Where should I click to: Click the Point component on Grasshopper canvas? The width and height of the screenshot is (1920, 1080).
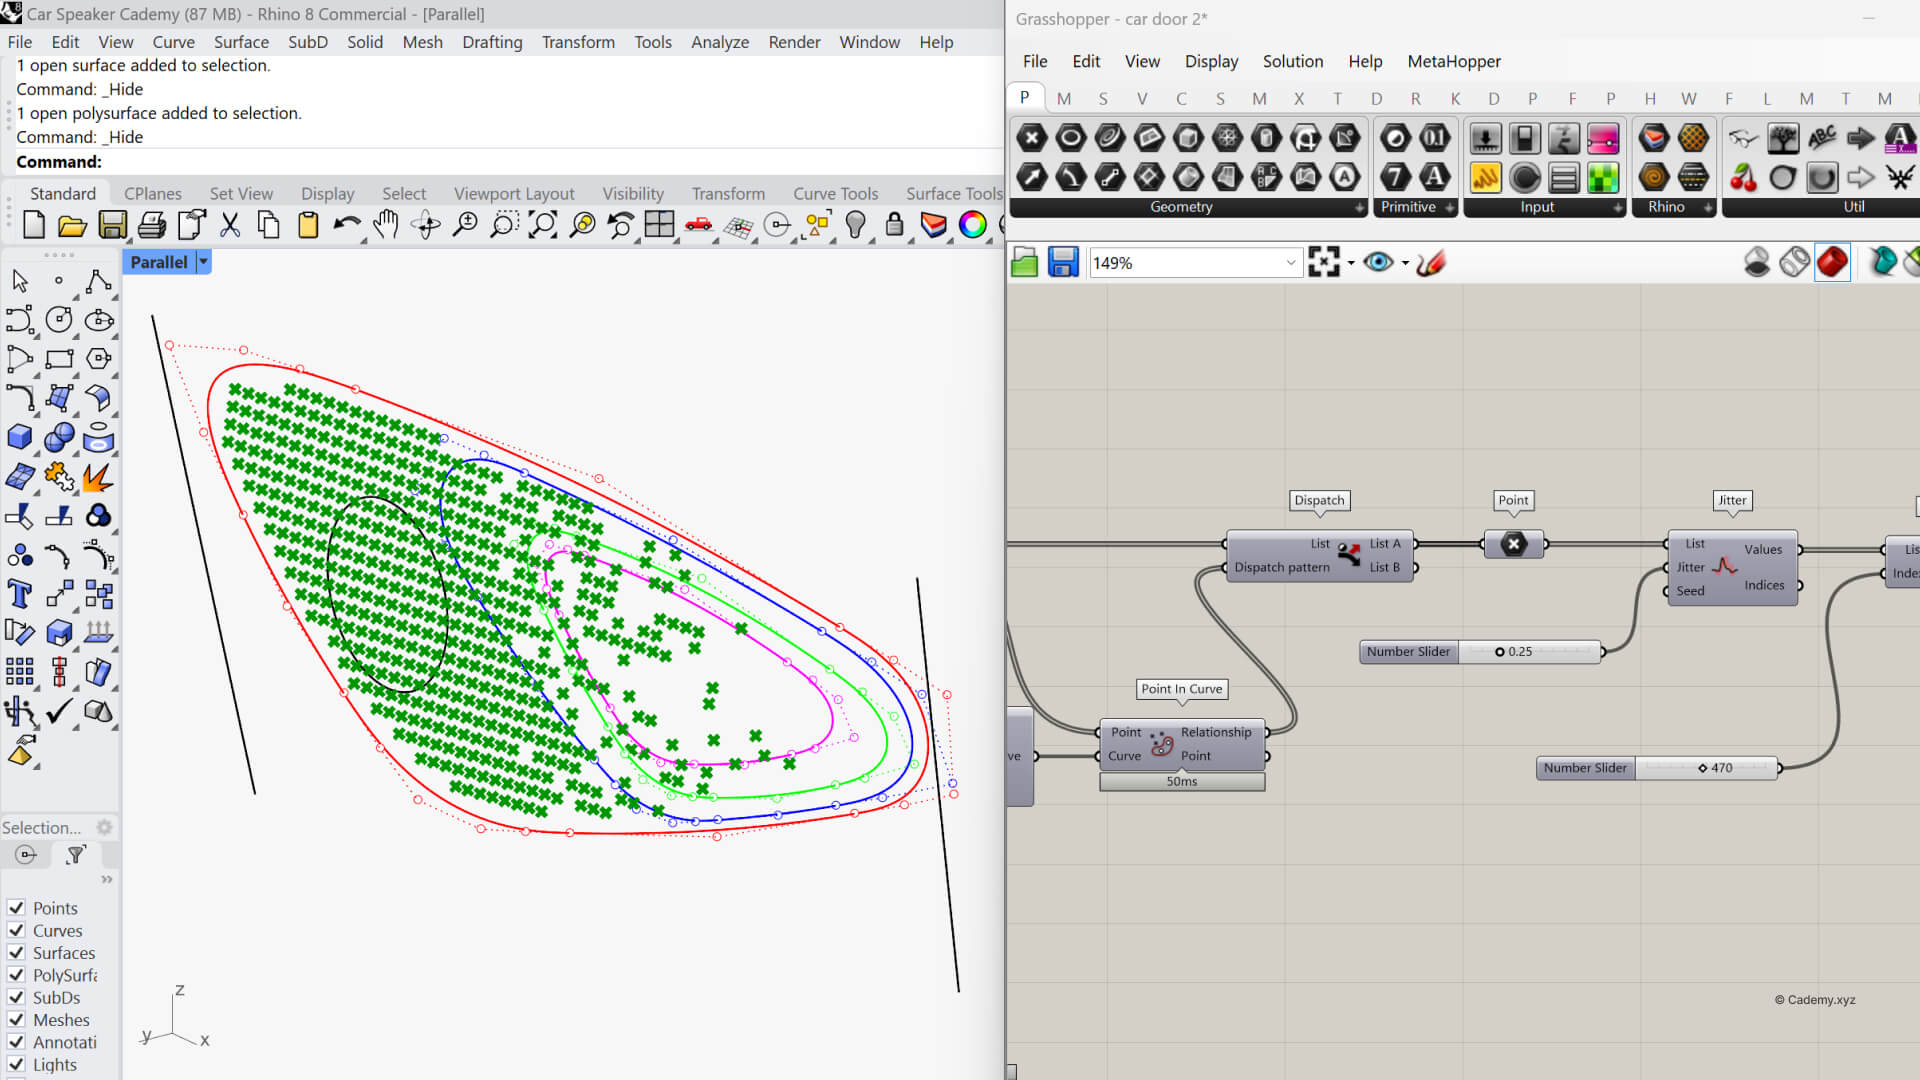(x=1513, y=544)
